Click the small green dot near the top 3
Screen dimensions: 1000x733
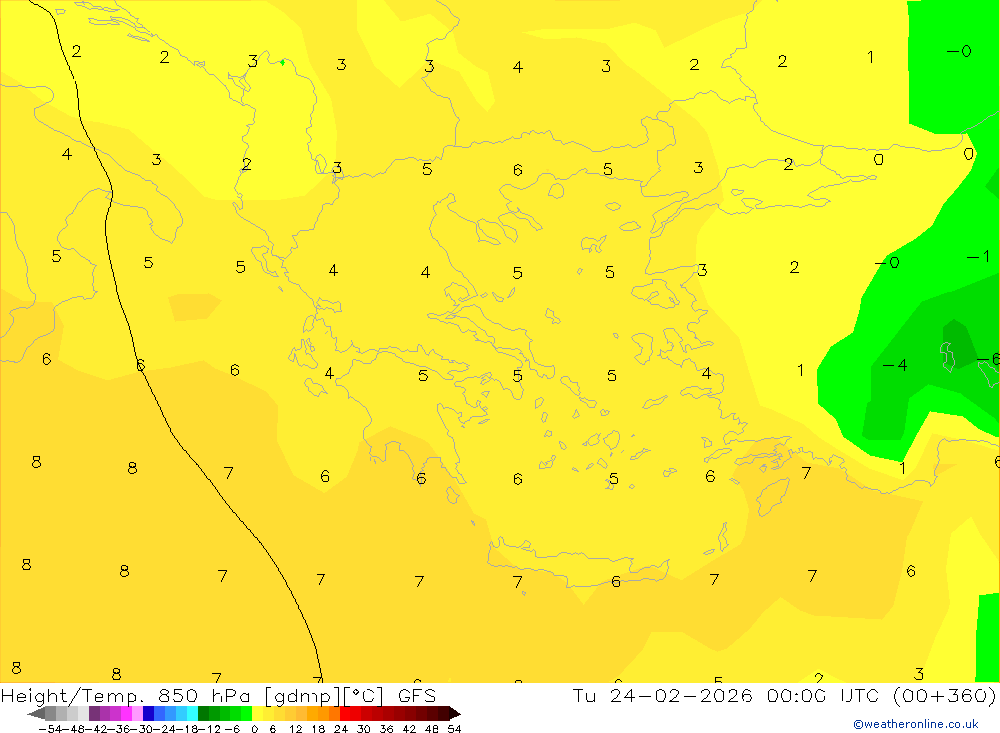[283, 62]
